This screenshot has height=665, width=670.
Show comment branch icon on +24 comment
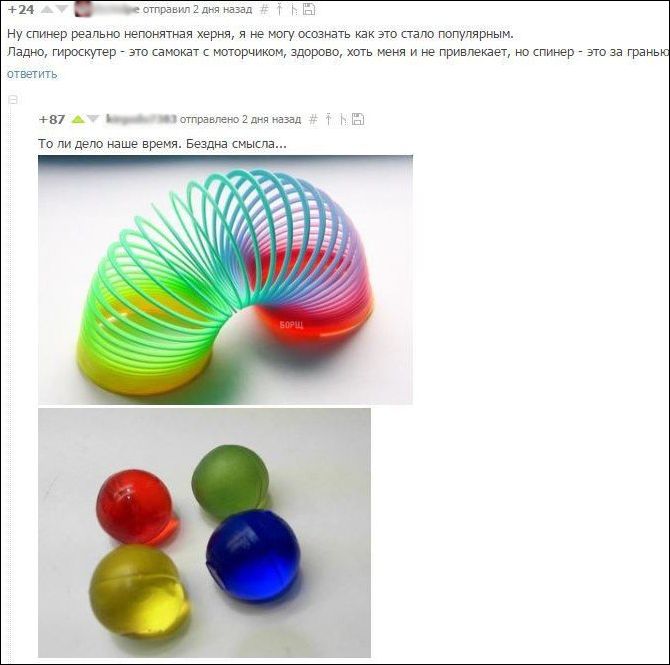click(x=294, y=9)
